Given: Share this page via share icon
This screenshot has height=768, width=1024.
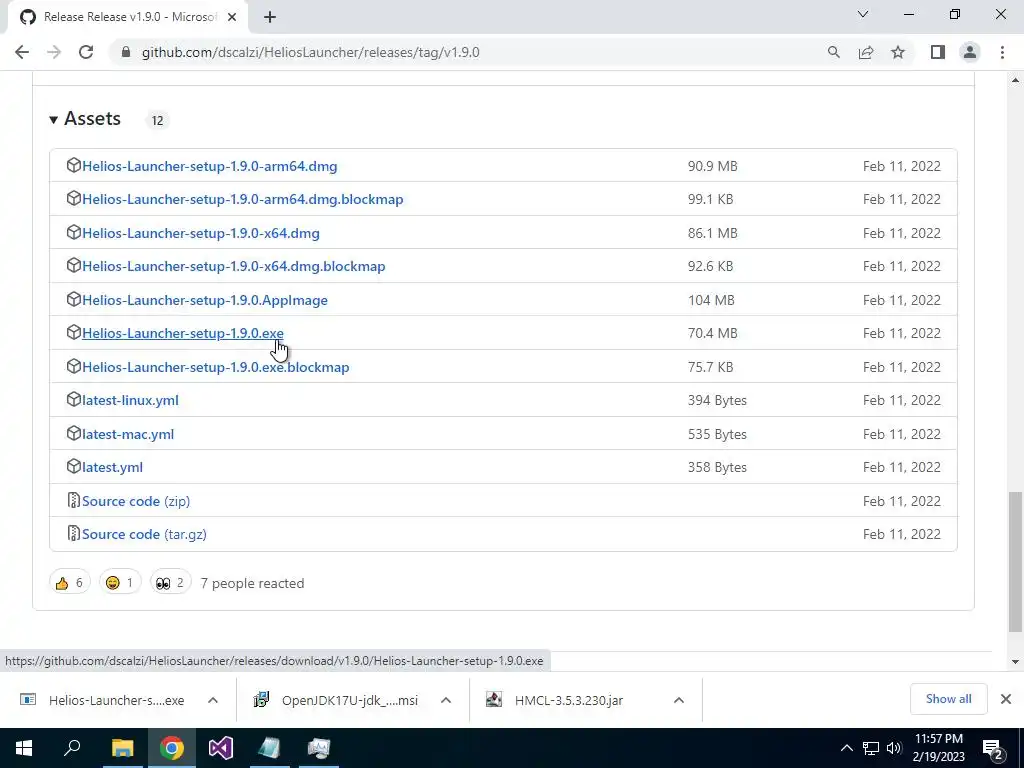Looking at the screenshot, I should pyautogui.click(x=866, y=52).
